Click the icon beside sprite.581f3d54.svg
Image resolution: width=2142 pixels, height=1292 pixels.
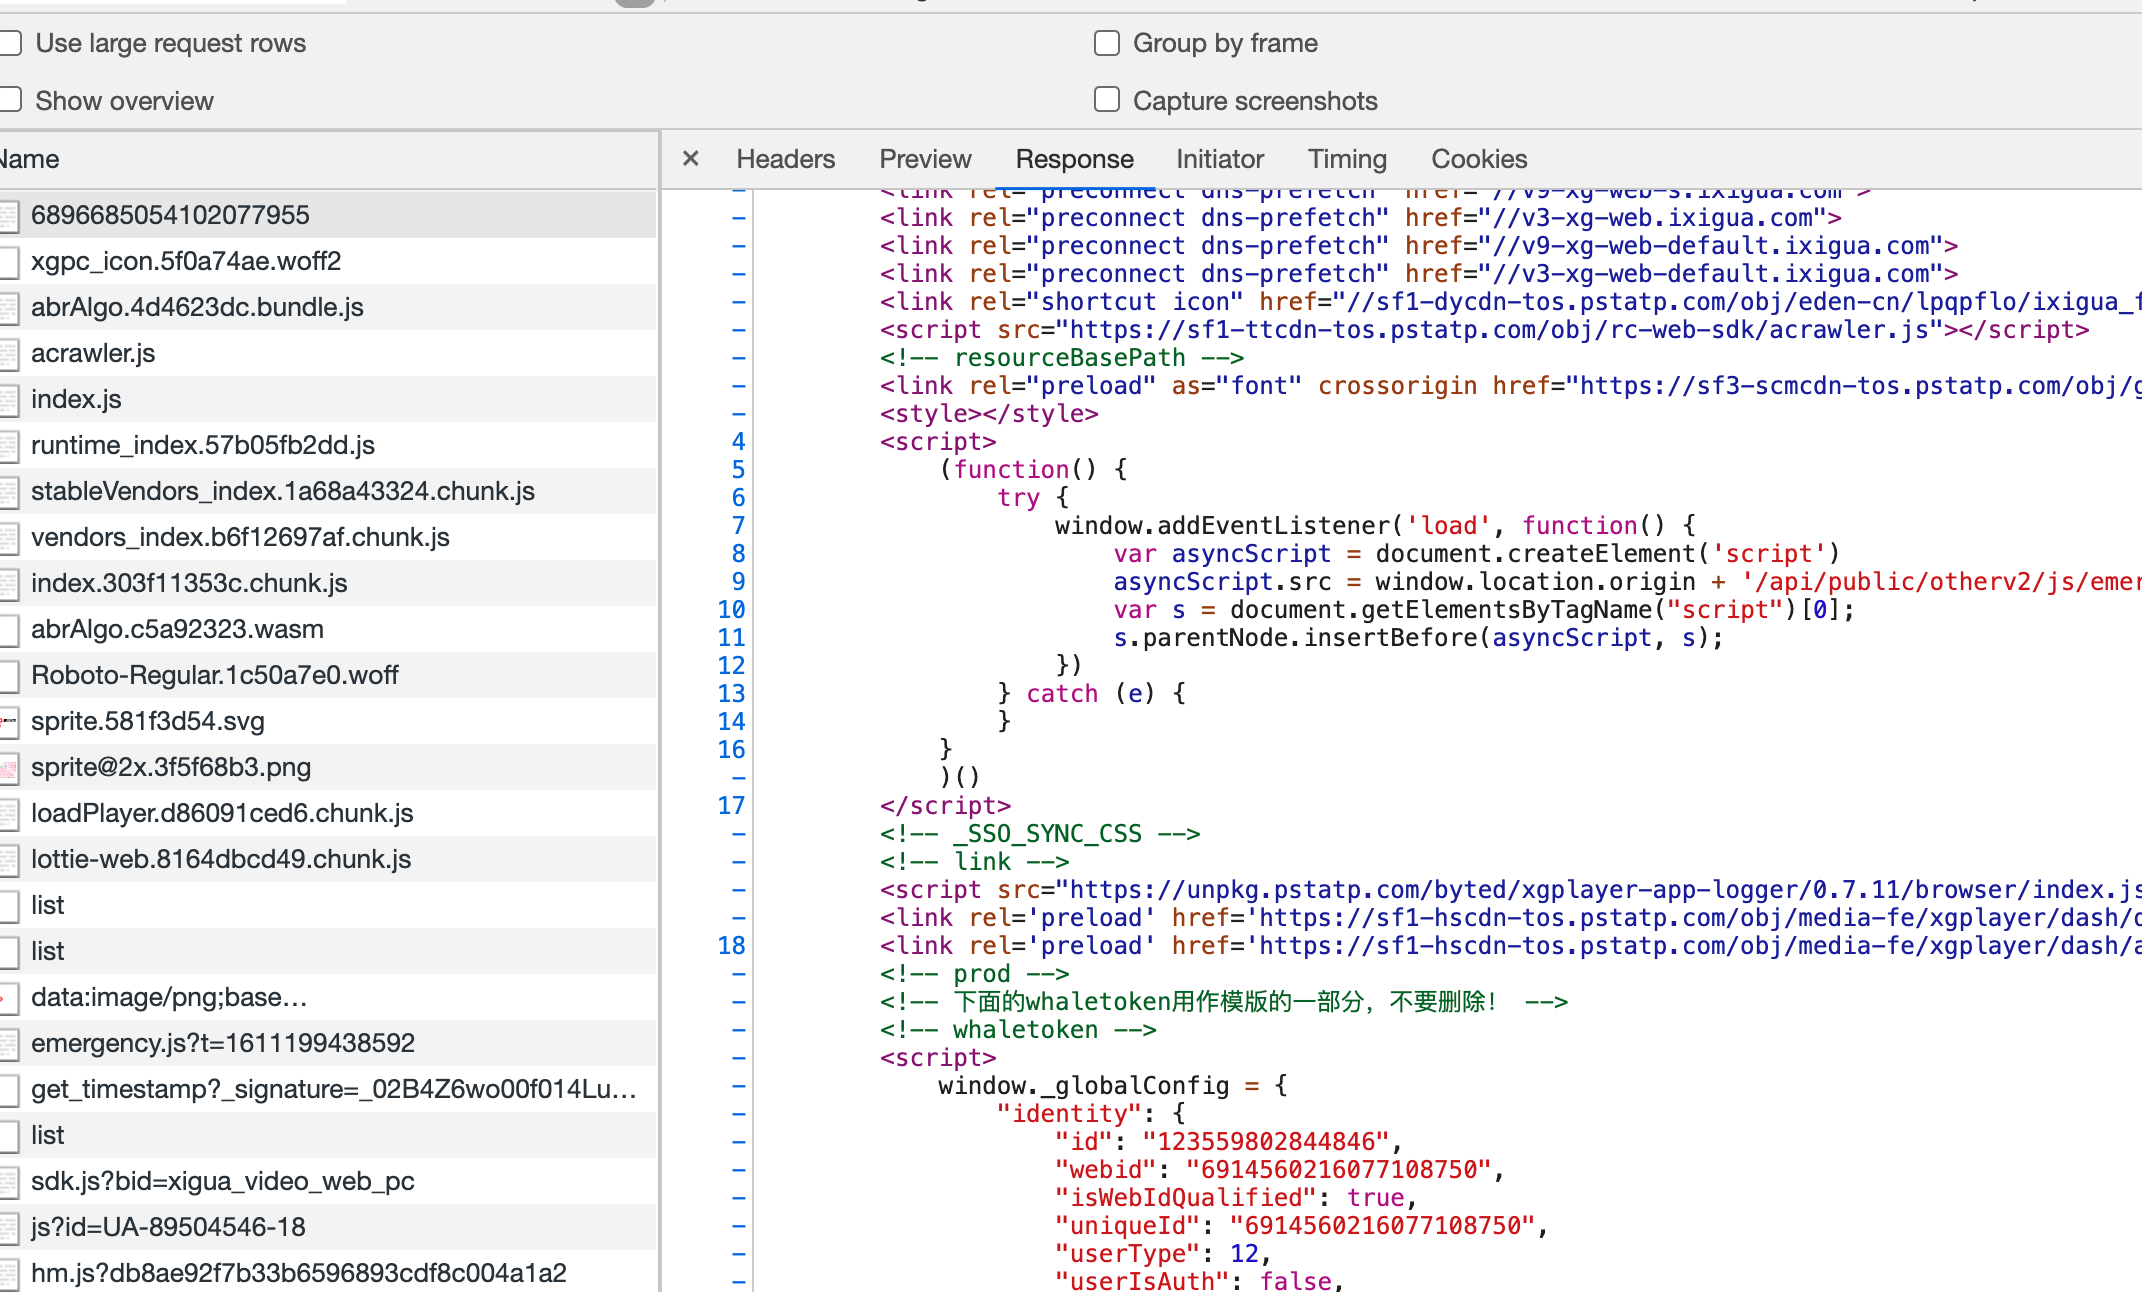(x=9, y=721)
